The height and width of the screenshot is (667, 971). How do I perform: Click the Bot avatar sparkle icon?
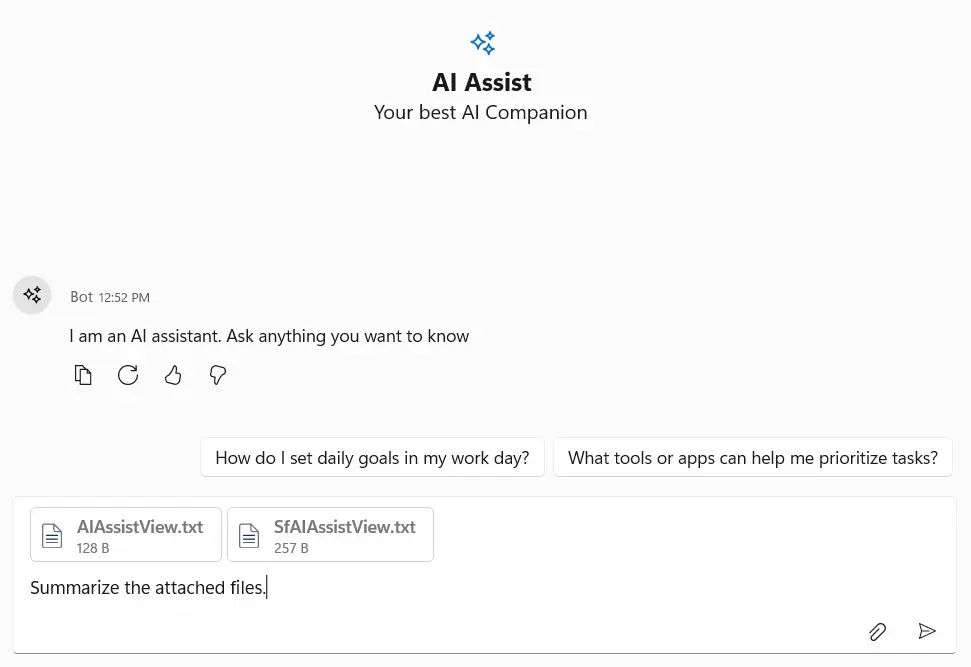pos(32,295)
